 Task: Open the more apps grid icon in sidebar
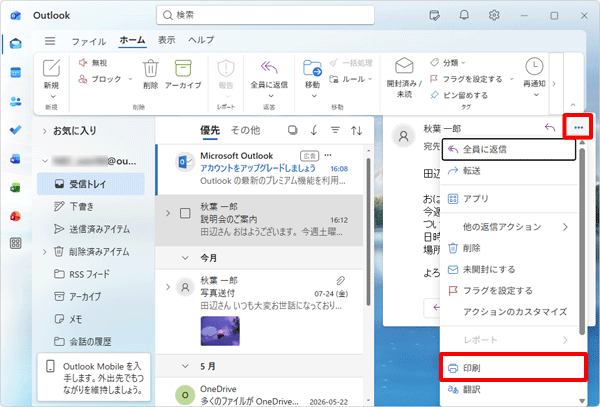(x=16, y=243)
